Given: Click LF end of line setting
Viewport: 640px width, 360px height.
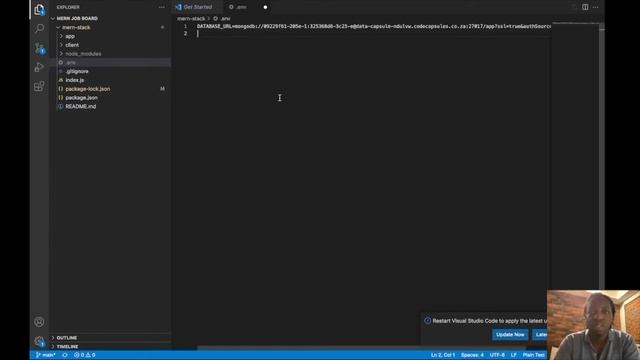Looking at the screenshot, I should (x=514, y=355).
